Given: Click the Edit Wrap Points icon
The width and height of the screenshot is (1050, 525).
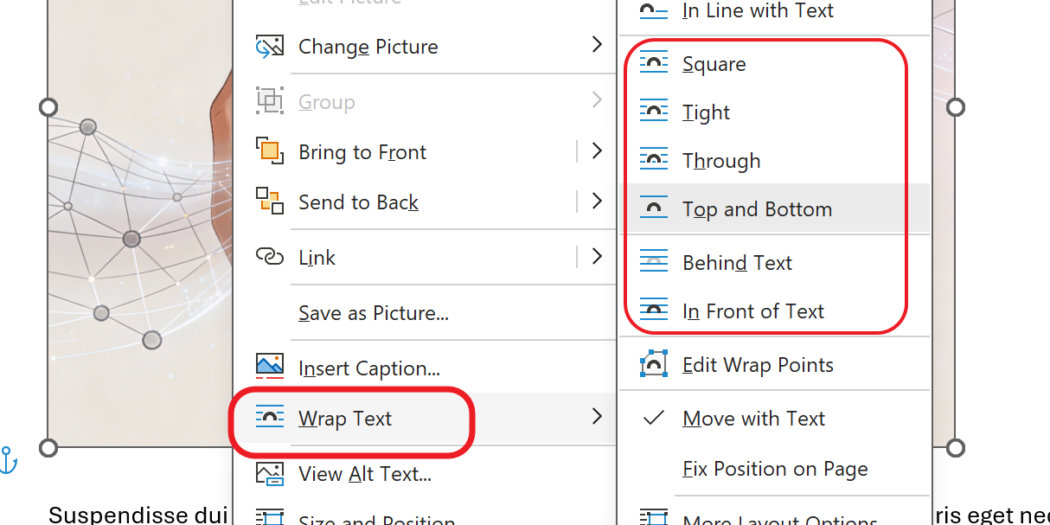Looking at the screenshot, I should click(653, 365).
